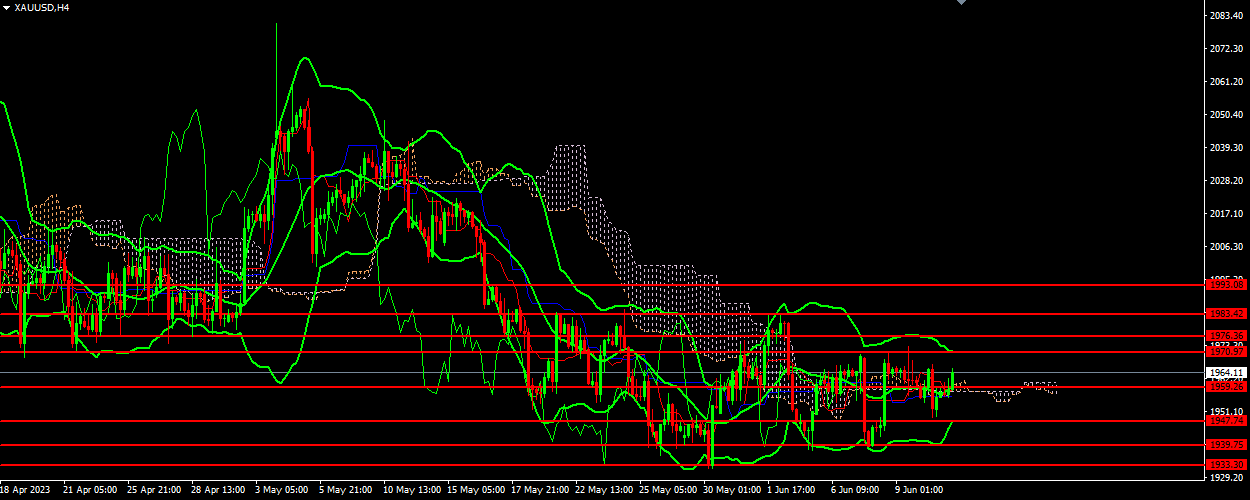Open the dropdown arrow beside XAUUSD,H4
1250x500 pixels.
6,7
